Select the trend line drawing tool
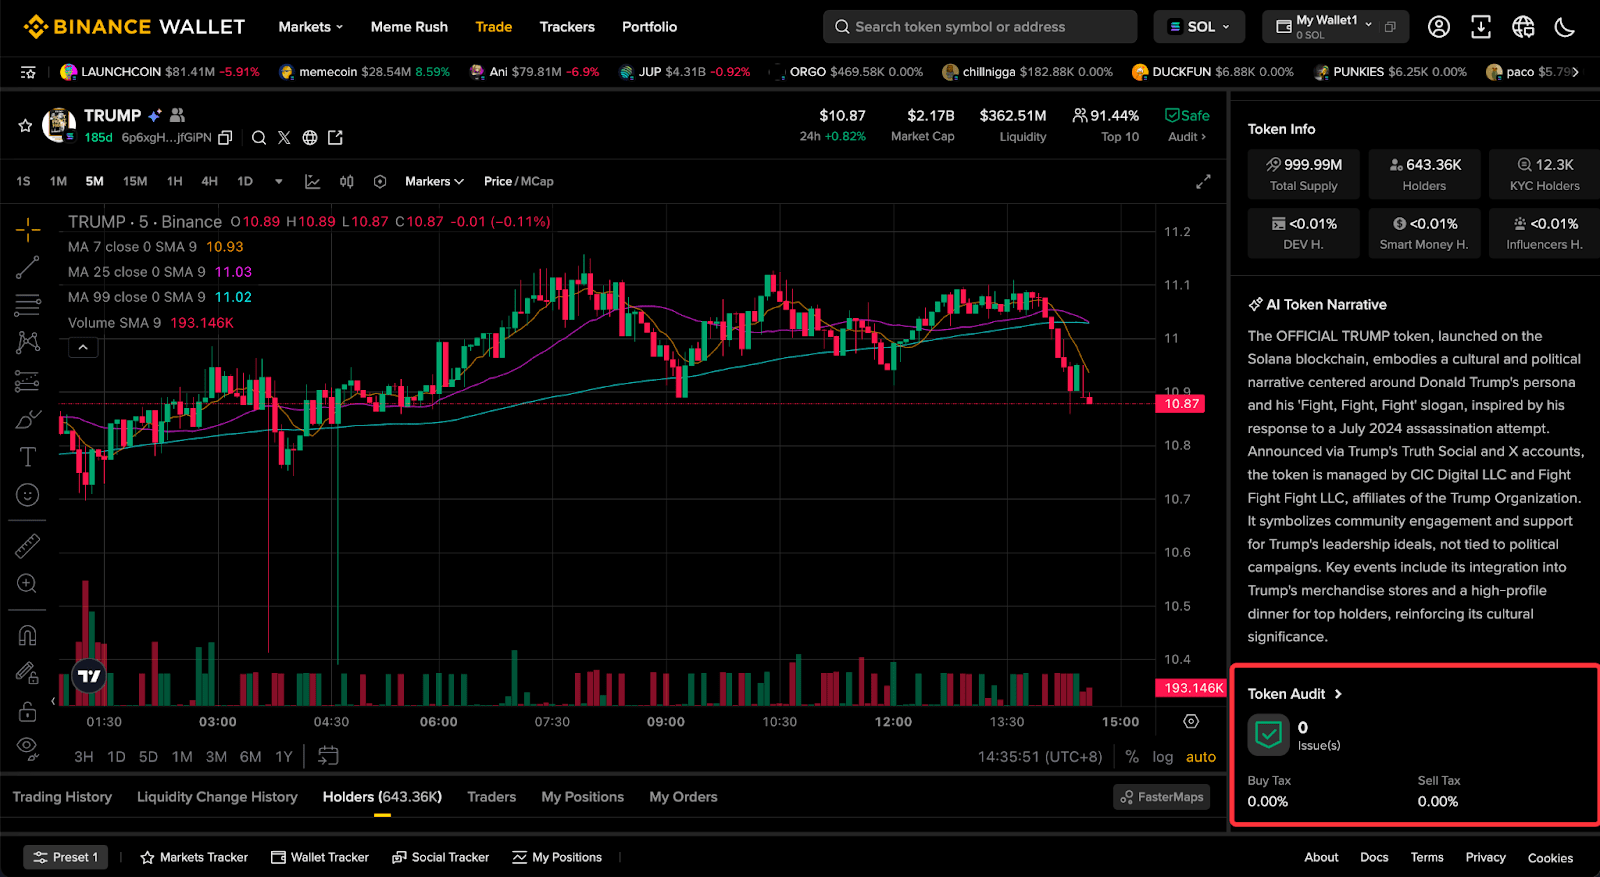This screenshot has height=877, width=1600. click(28, 267)
